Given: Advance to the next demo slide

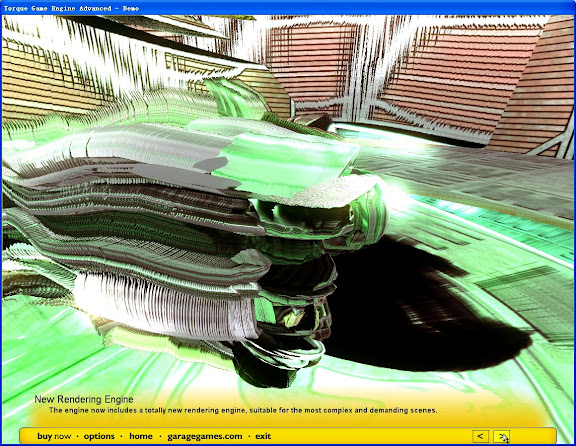Looking at the screenshot, I should point(501,436).
